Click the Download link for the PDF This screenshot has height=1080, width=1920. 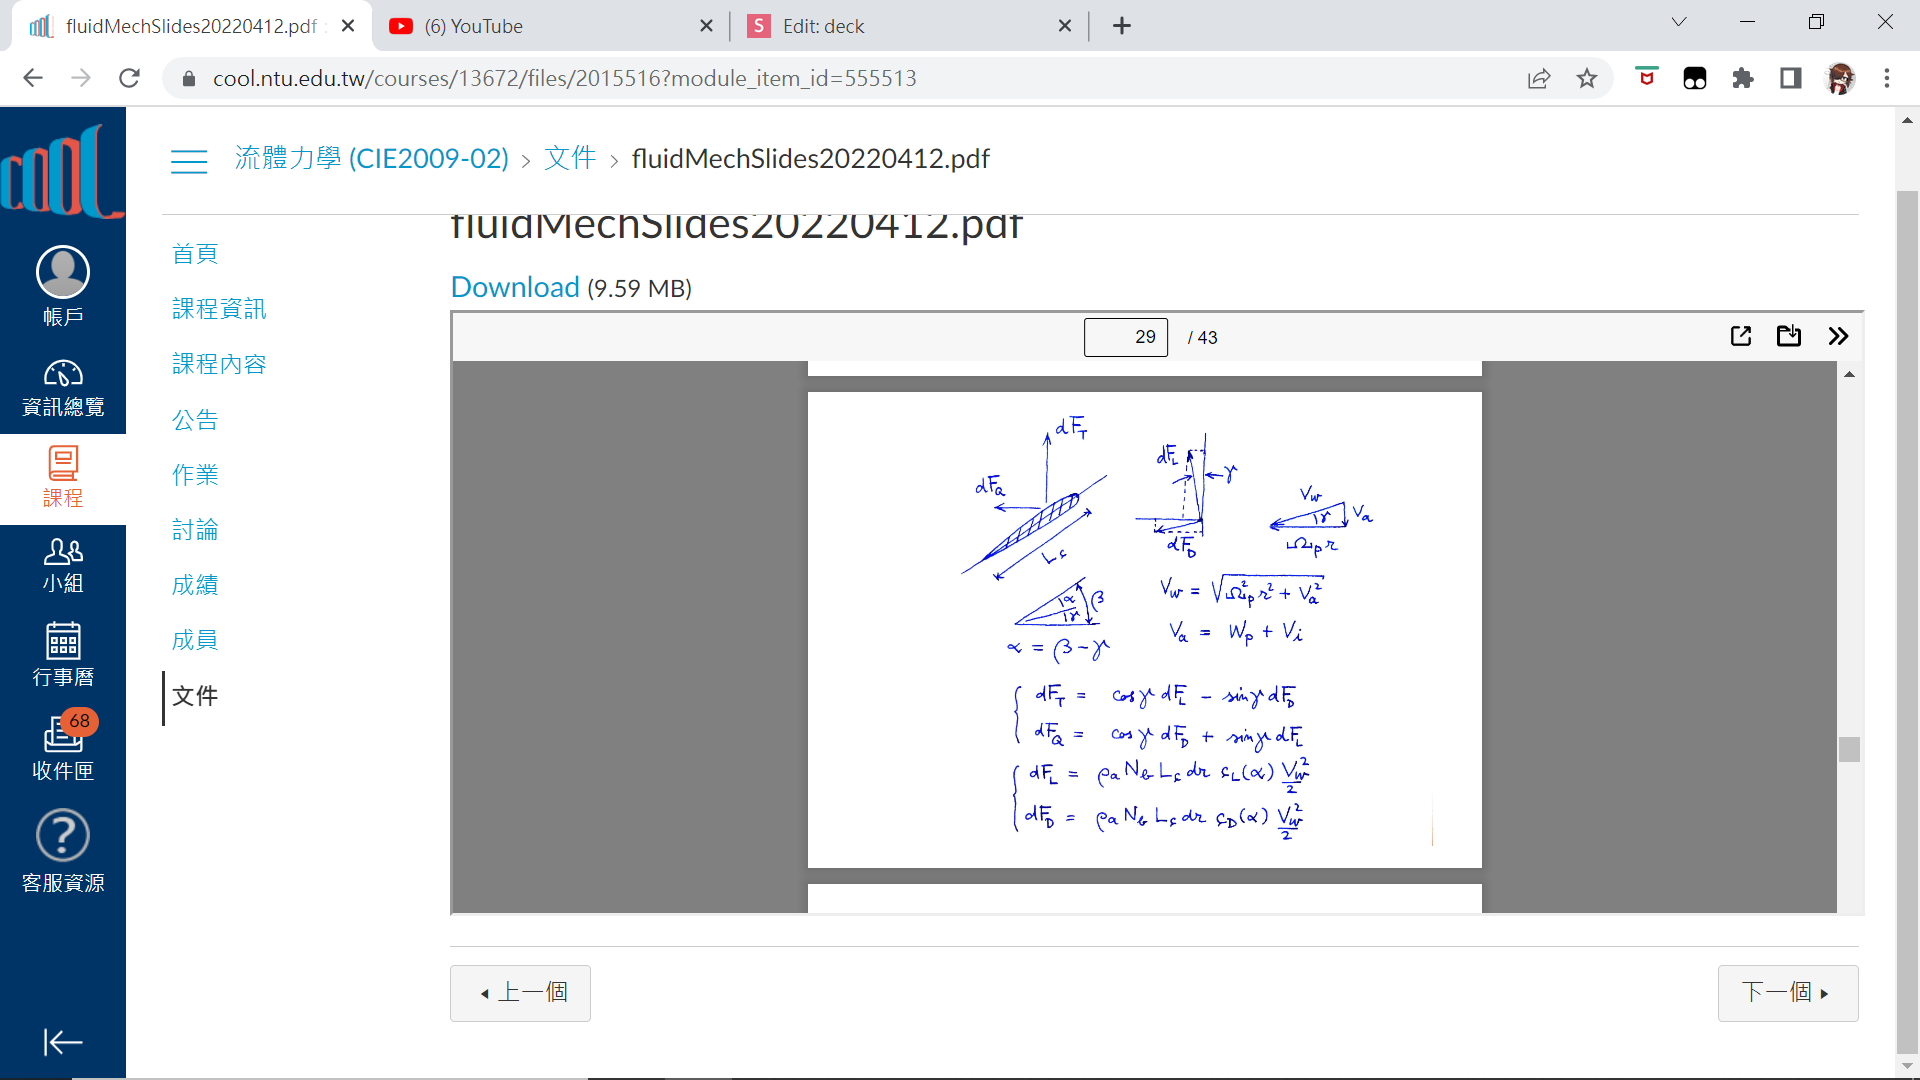click(515, 288)
